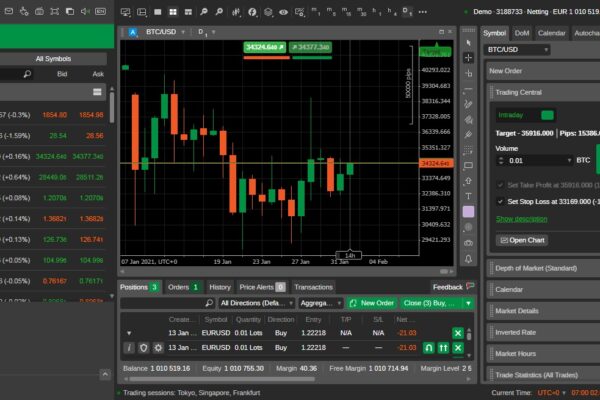Click the chart horizontal scrollbar thumb

click(x=444, y=271)
